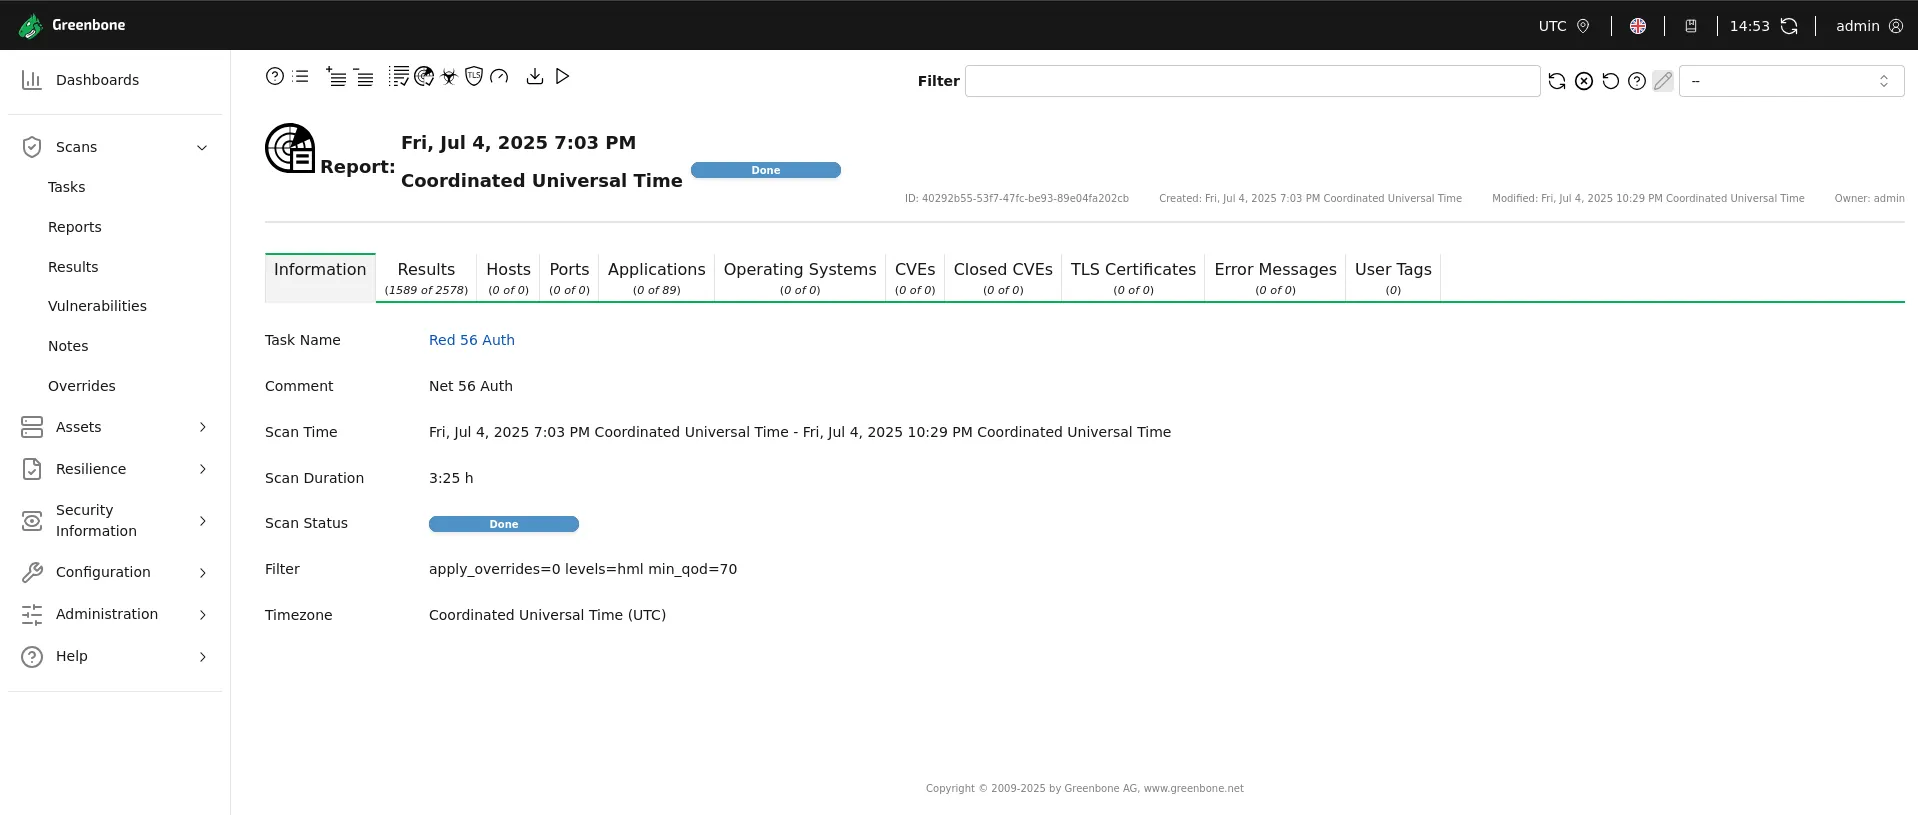Screen dimensions: 1918x815
Task: Go to Tasks in the sidebar
Action: (x=66, y=187)
